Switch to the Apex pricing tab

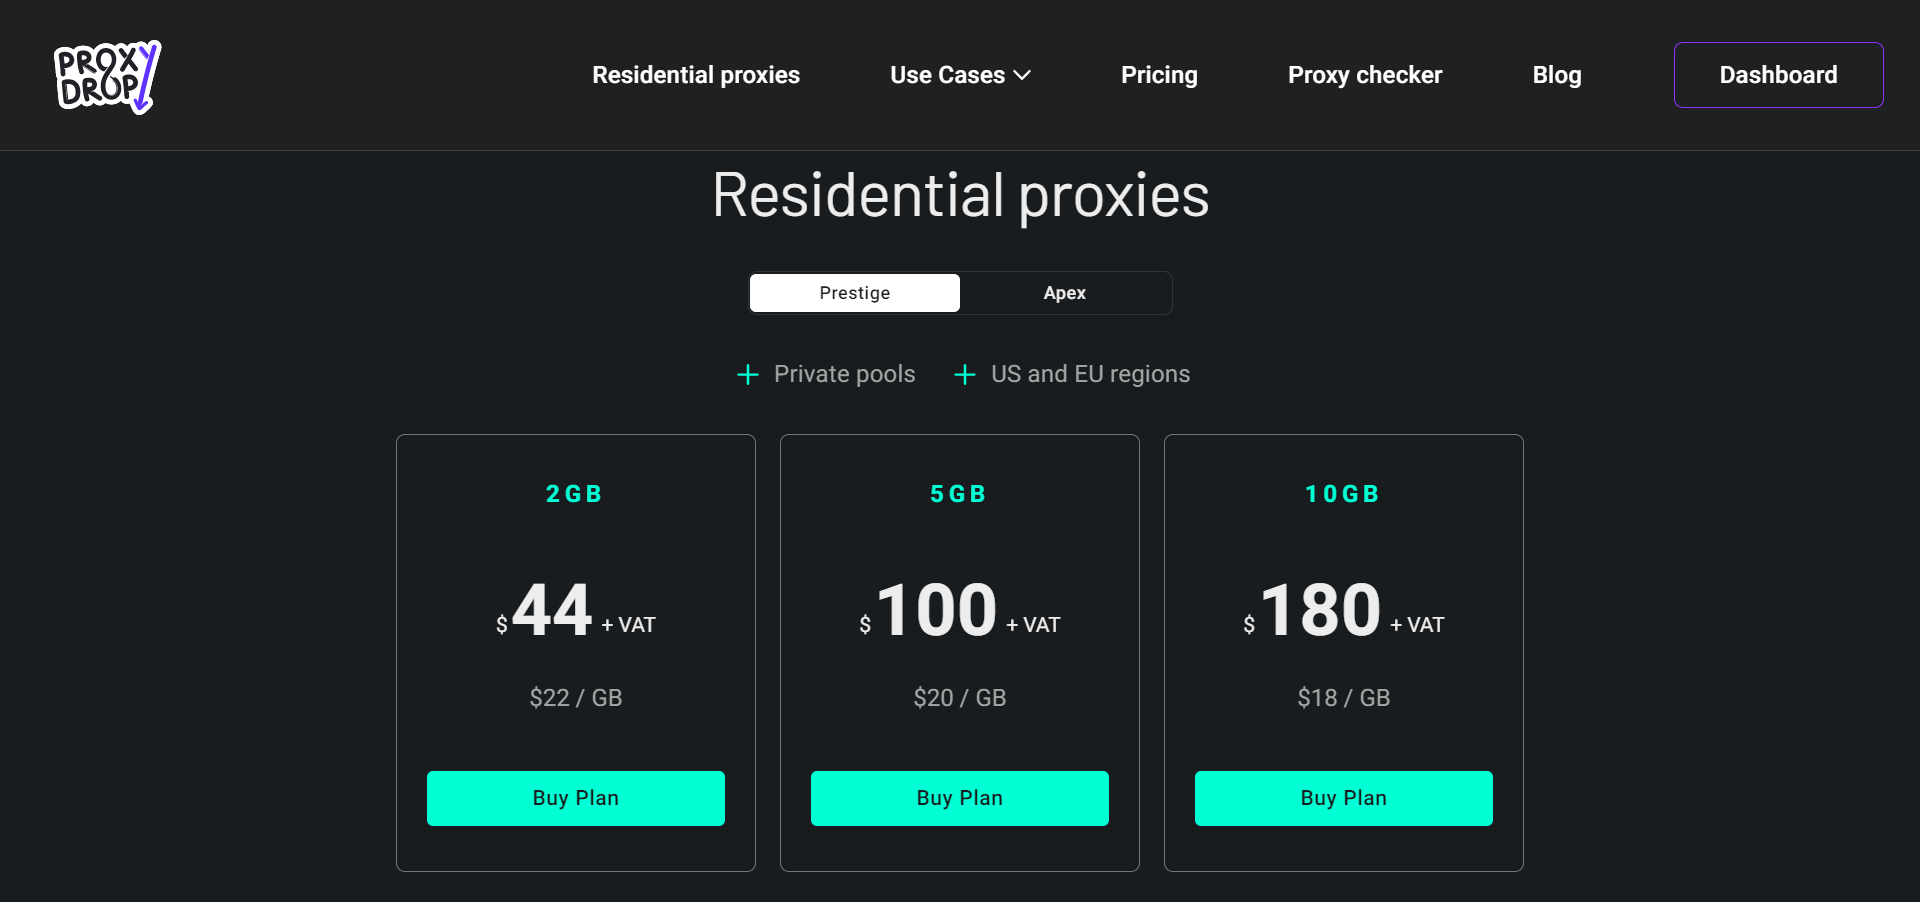[x=1064, y=292]
